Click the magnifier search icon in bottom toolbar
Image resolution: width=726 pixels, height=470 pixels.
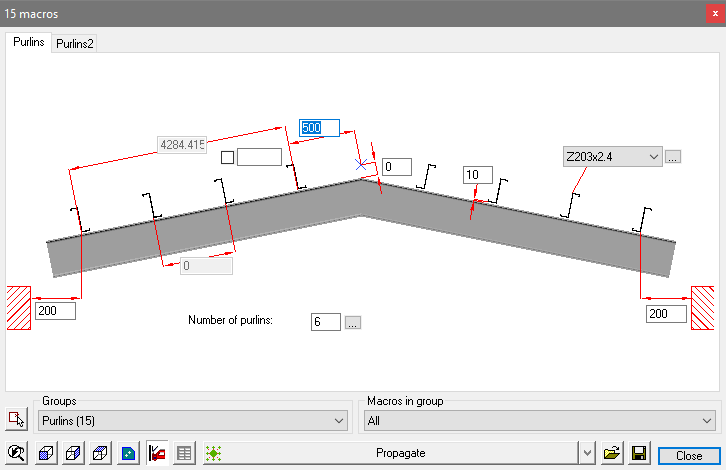pos(16,454)
